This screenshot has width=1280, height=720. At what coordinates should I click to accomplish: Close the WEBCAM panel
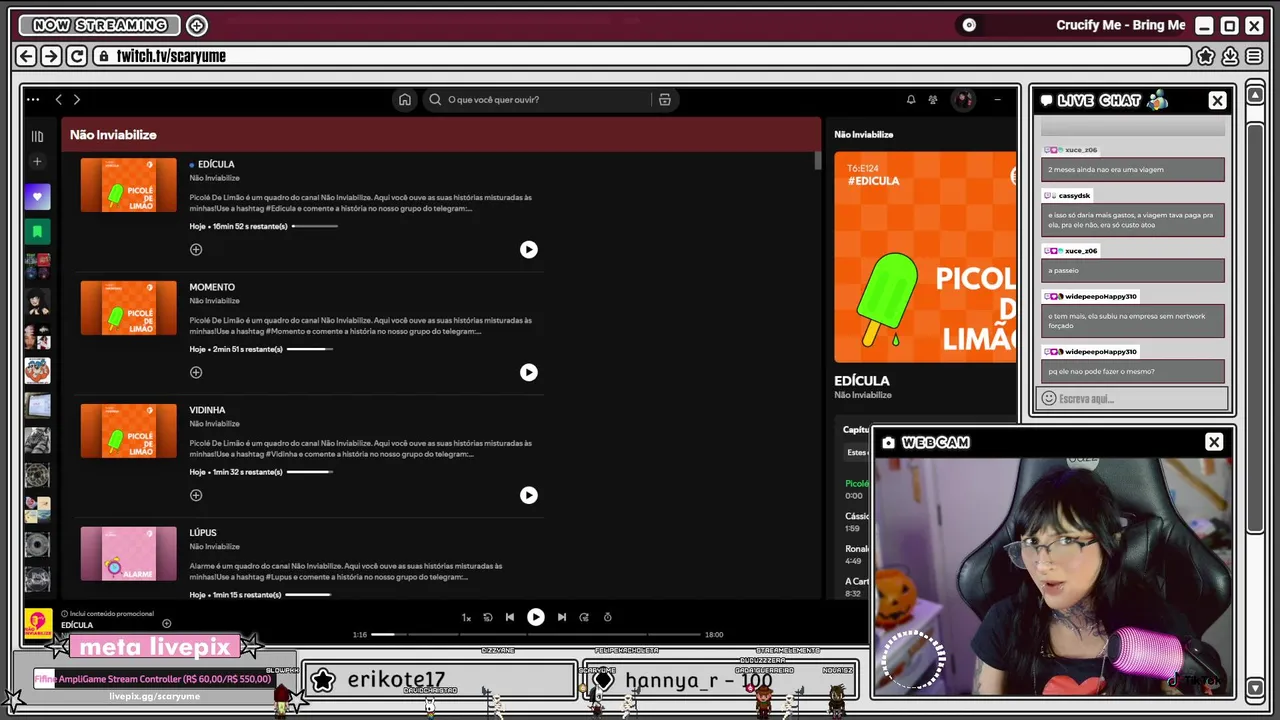tap(1214, 442)
